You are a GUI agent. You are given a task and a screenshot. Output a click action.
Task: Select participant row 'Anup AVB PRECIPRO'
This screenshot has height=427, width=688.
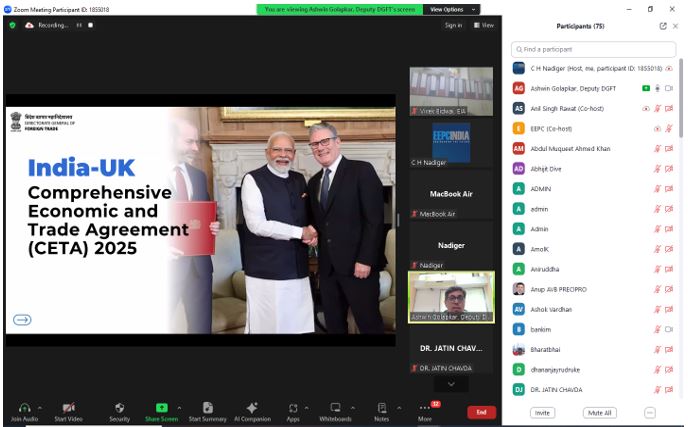click(593, 289)
